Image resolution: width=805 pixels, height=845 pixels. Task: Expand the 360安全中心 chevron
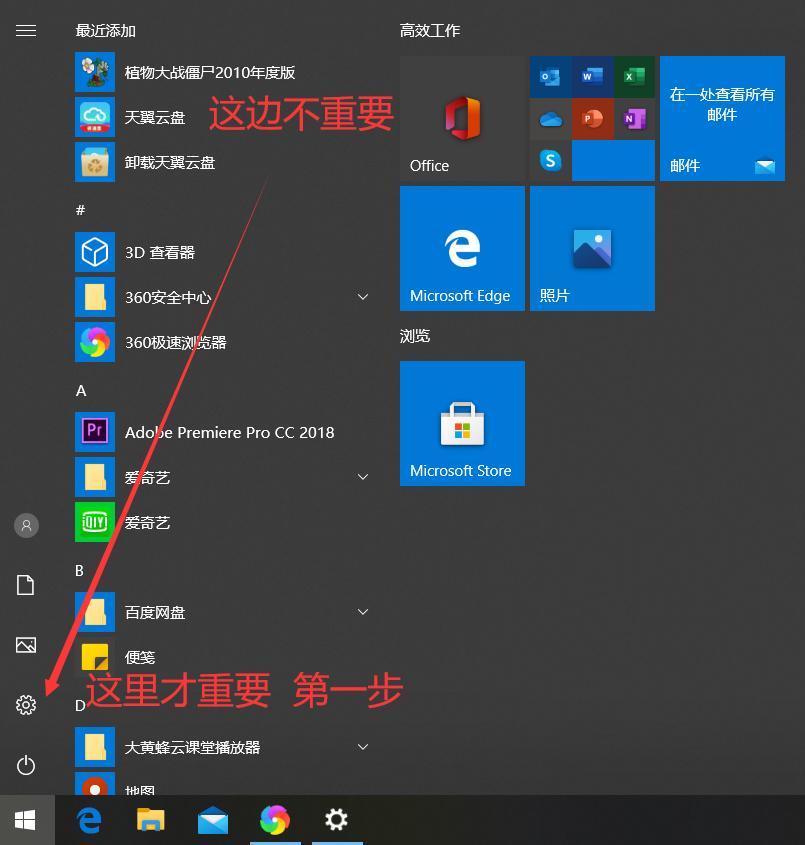(362, 297)
